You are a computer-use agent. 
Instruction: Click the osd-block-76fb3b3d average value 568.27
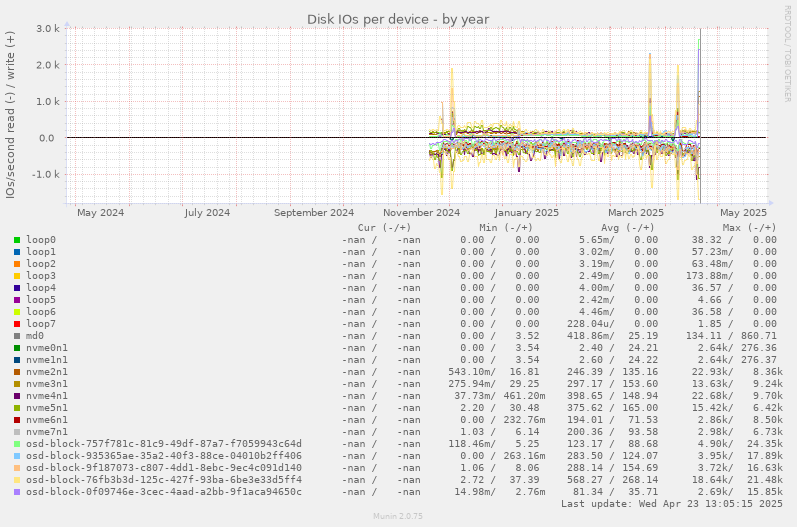click(588, 480)
